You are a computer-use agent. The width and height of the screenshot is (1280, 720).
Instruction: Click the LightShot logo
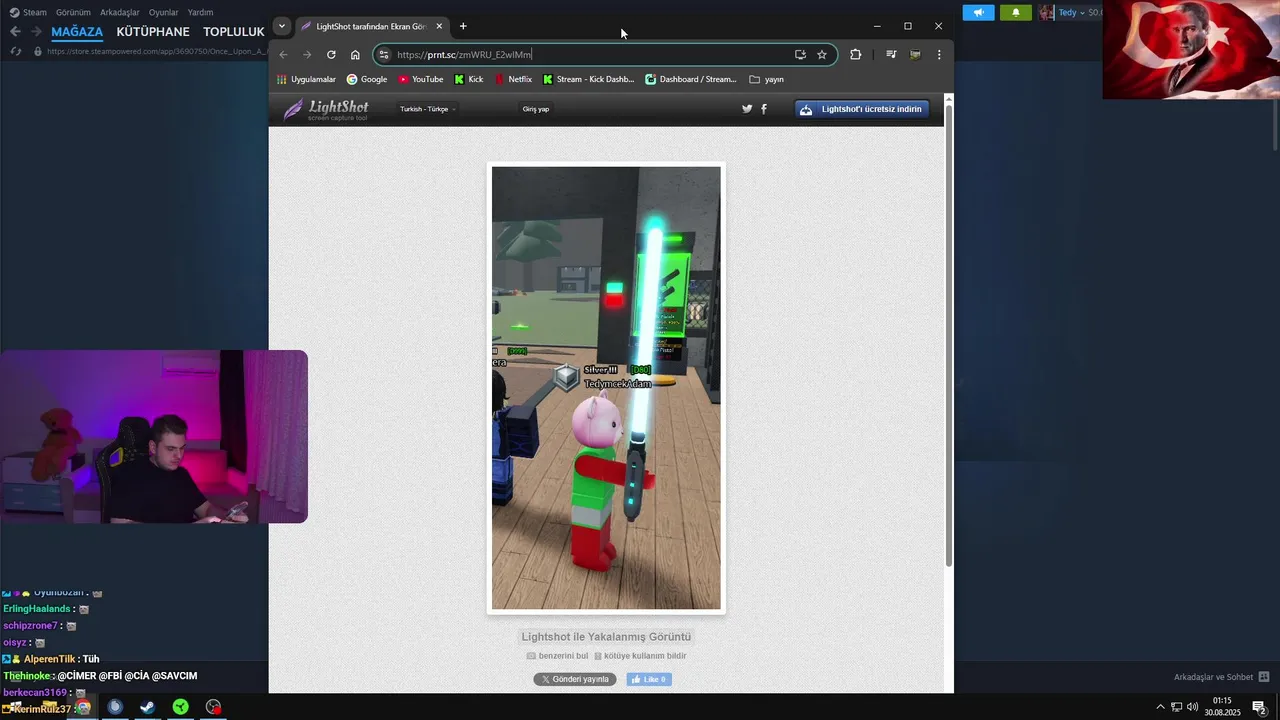point(326,109)
